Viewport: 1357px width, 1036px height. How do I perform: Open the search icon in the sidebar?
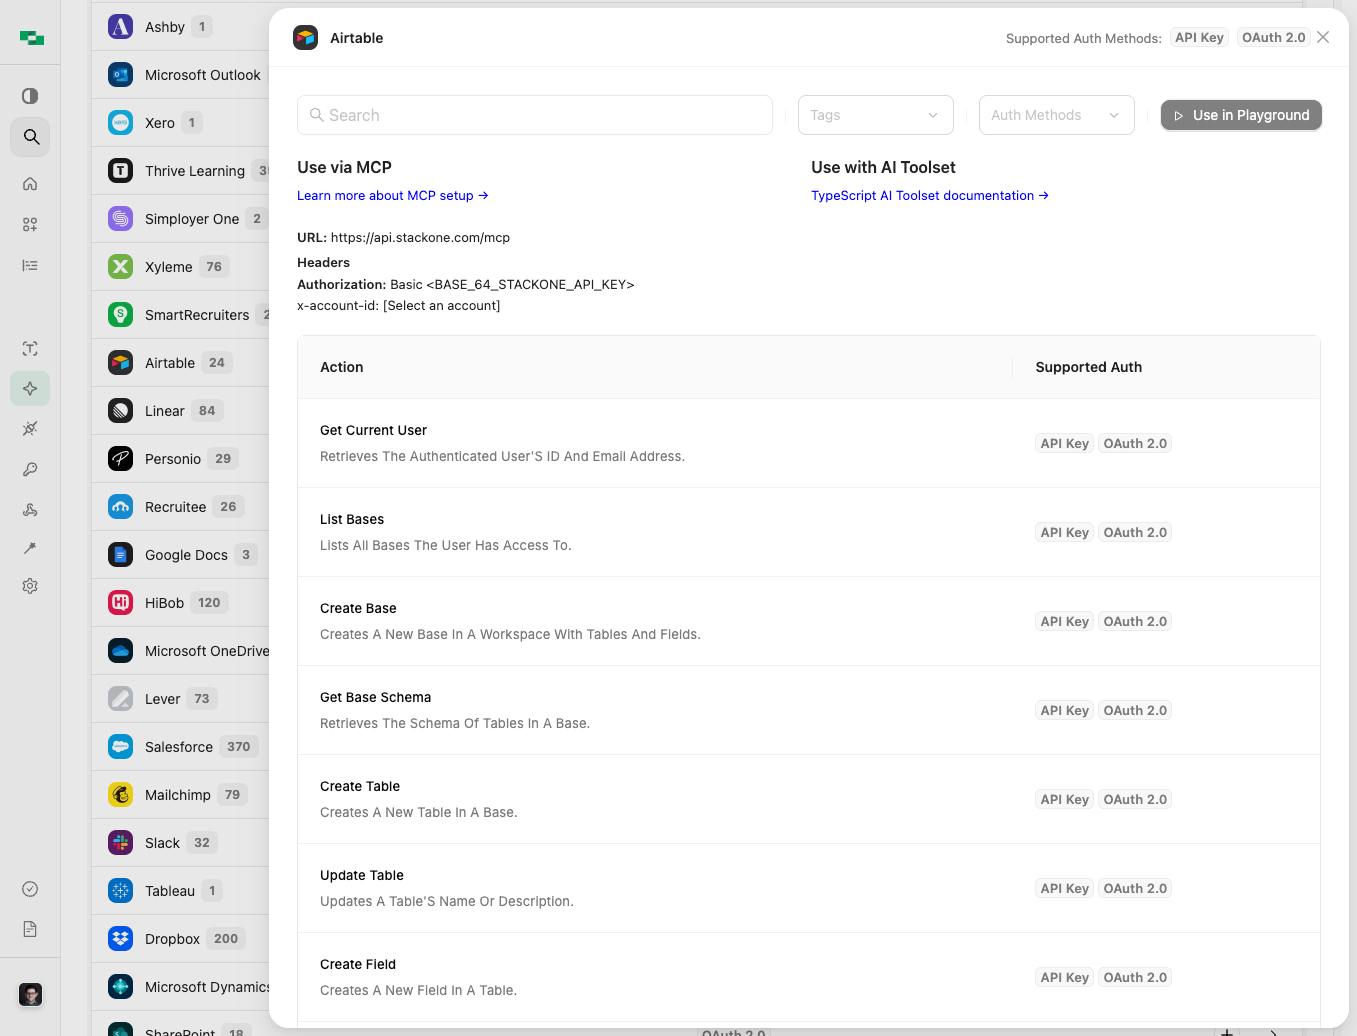coord(30,137)
